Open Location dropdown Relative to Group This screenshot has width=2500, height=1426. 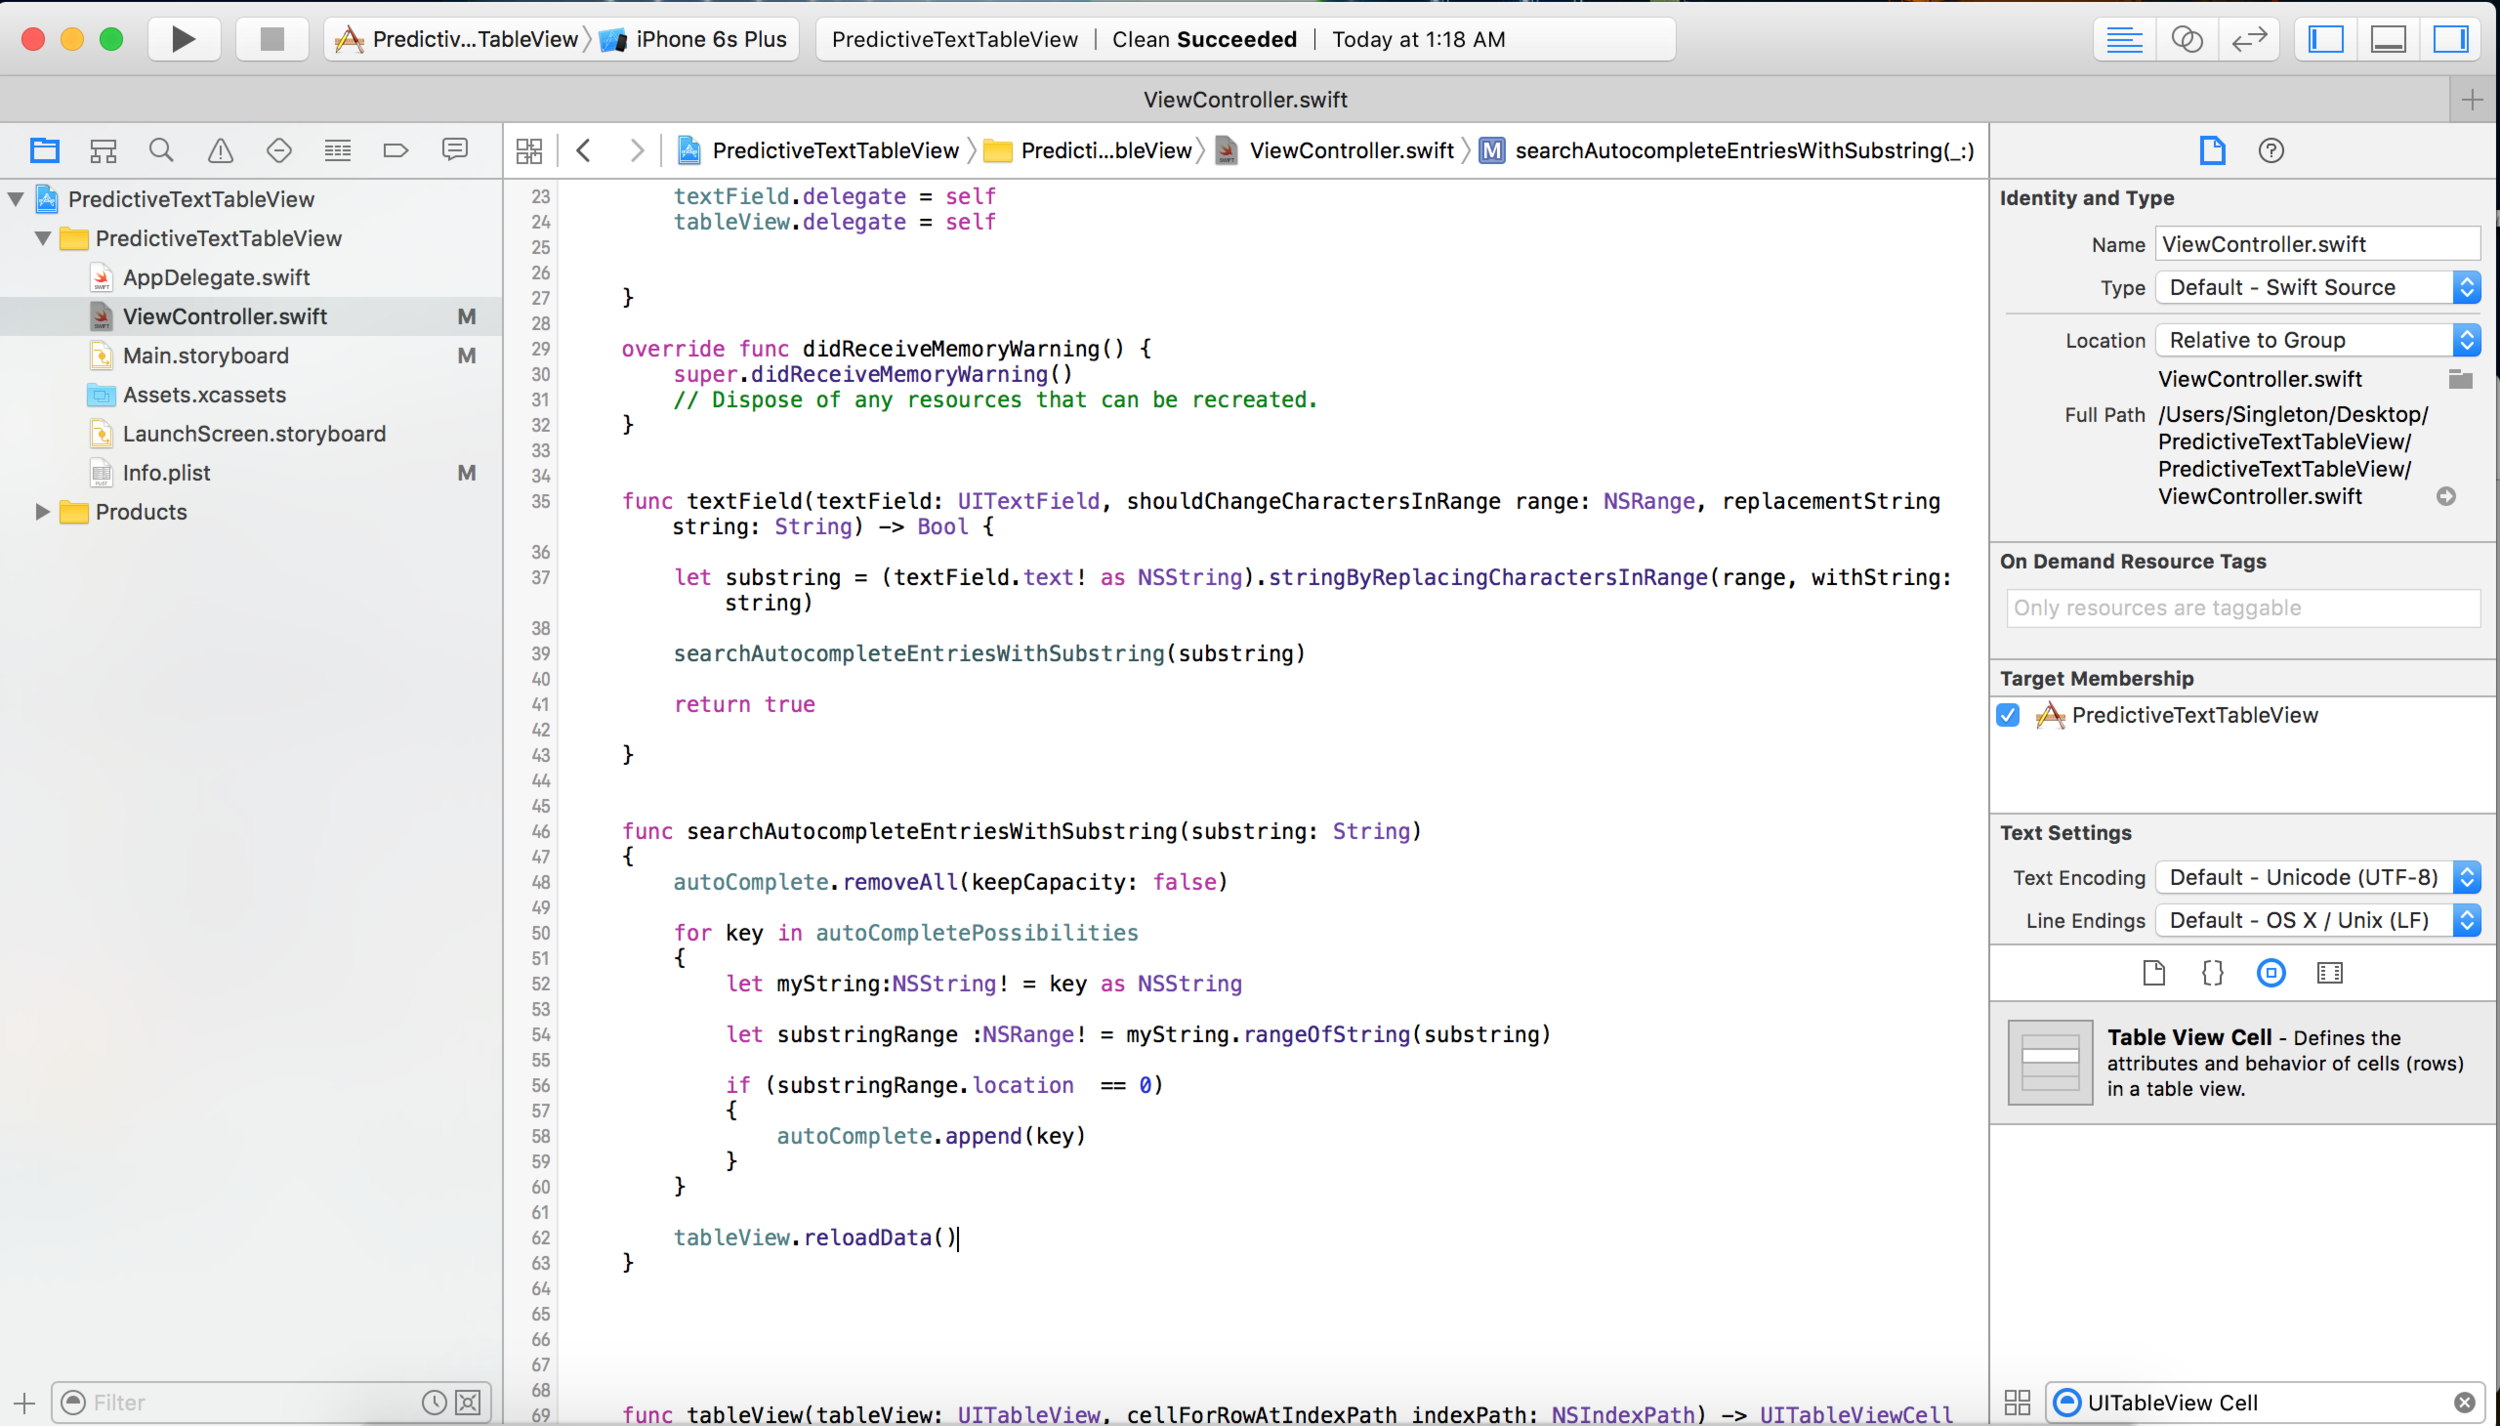[2318, 340]
